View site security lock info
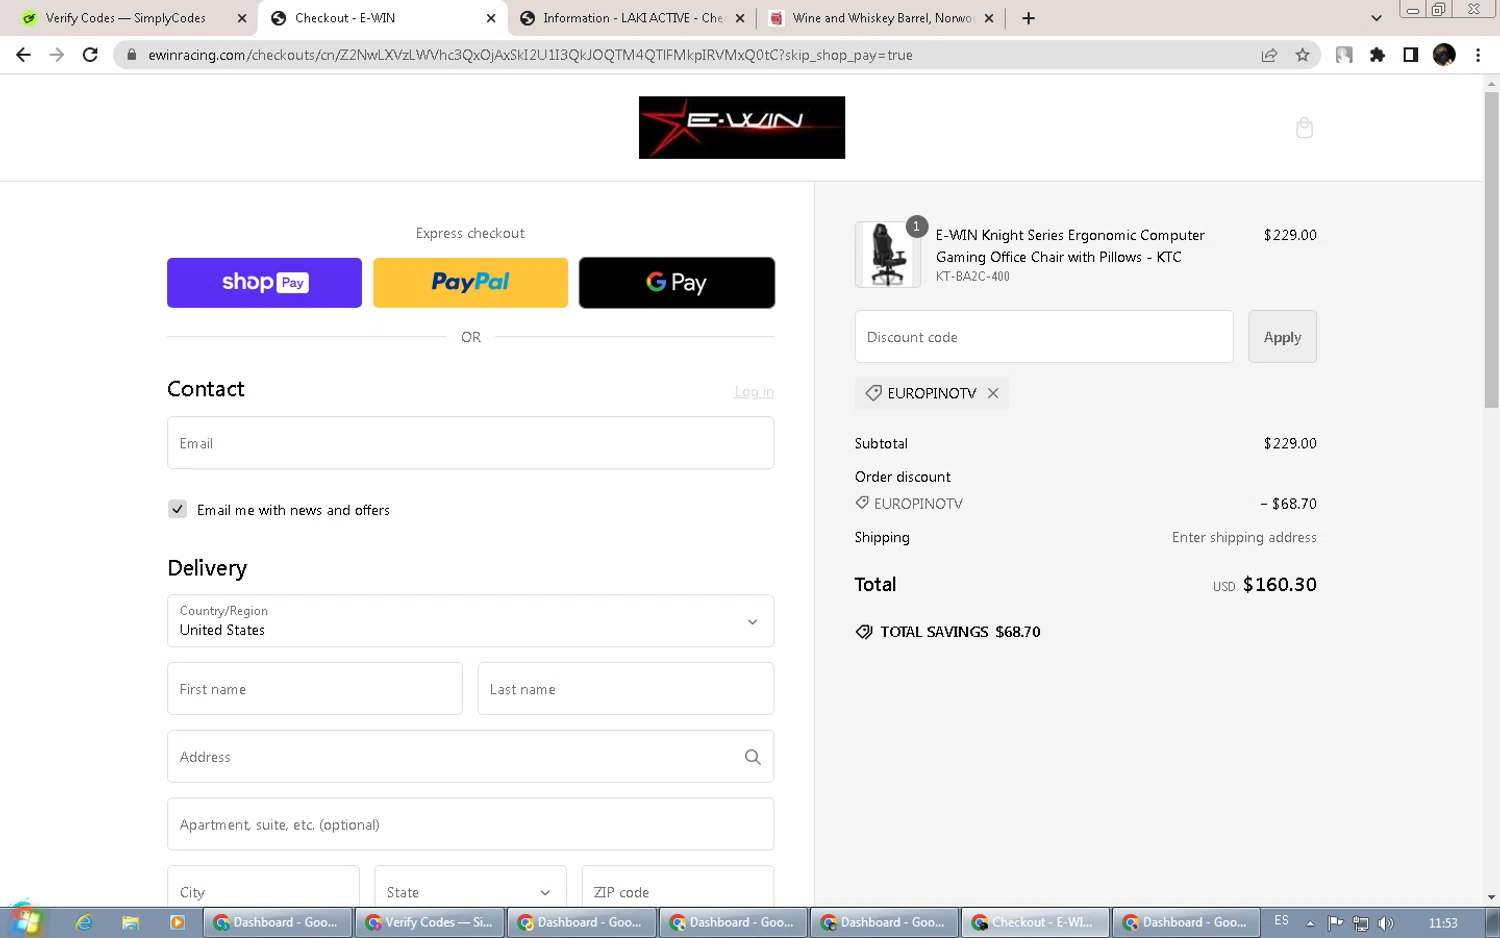 pos(131,55)
